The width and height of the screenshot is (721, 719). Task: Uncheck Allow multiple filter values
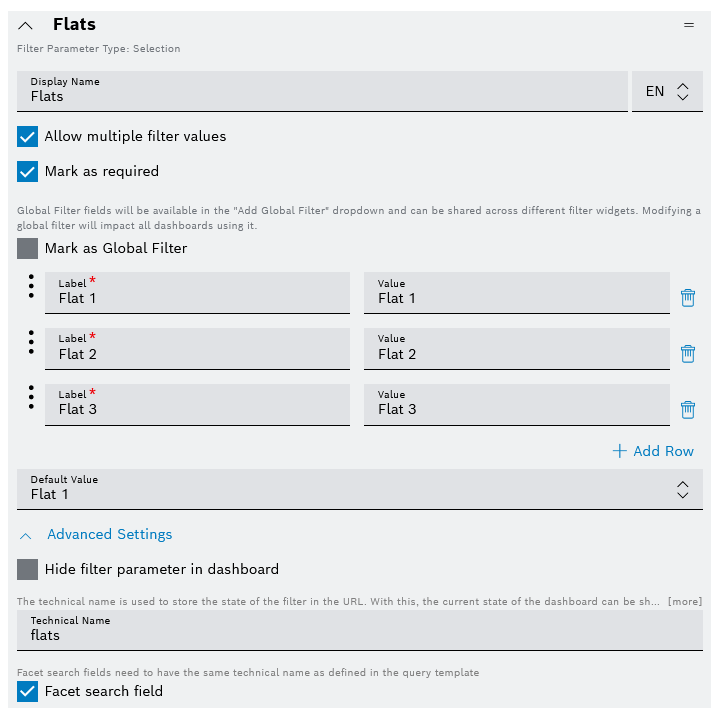28,137
